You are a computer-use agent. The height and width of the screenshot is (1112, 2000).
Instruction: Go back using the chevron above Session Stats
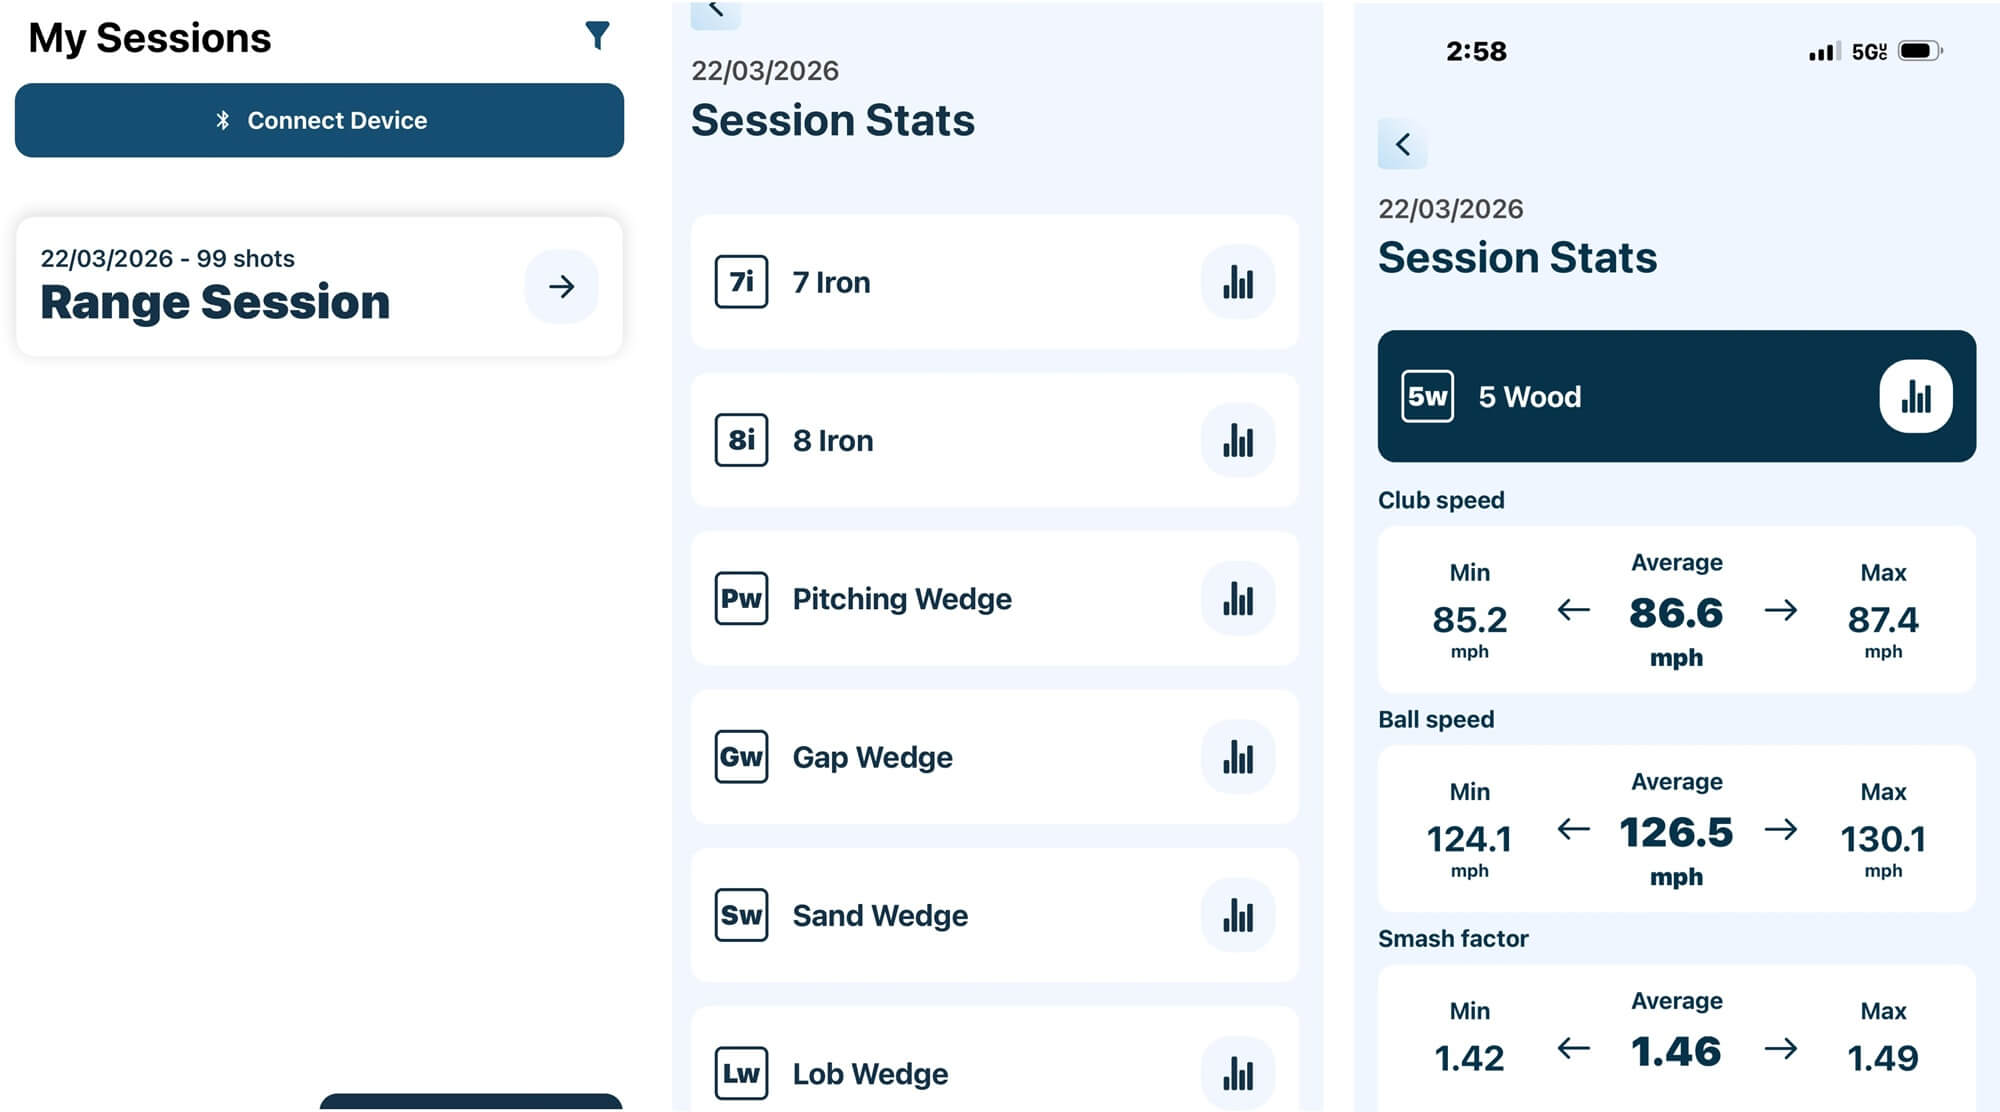pyautogui.click(x=1402, y=145)
